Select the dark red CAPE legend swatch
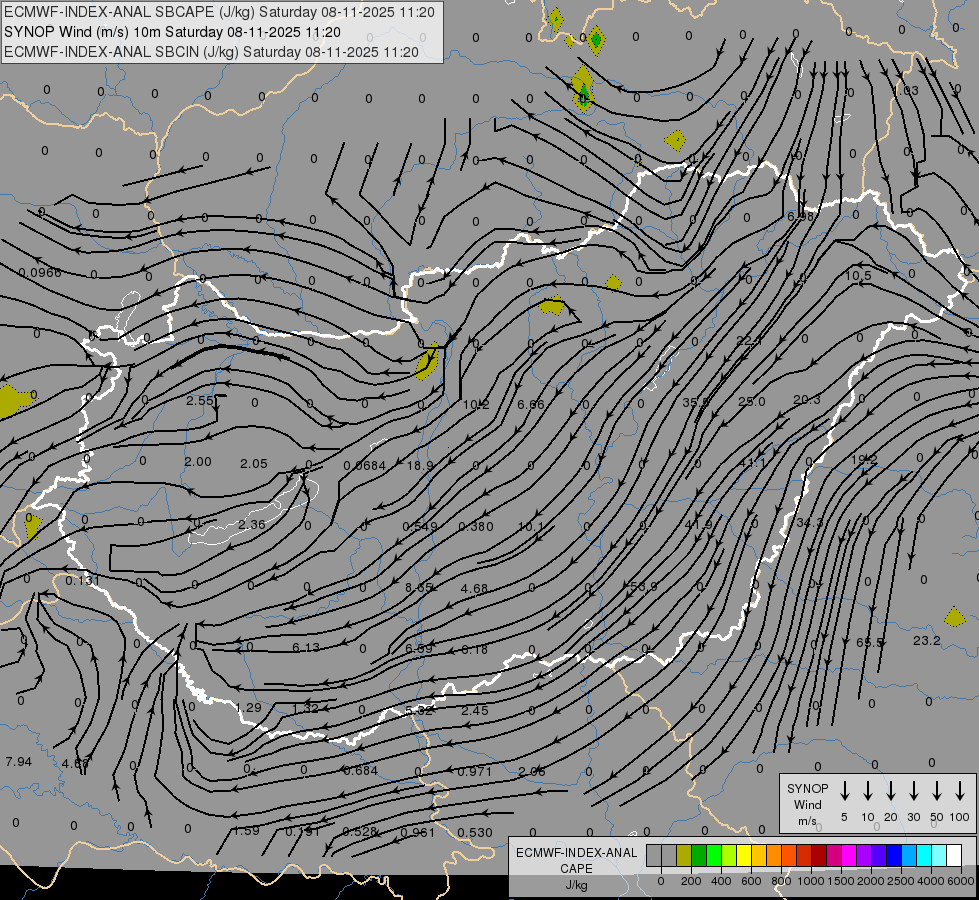 tap(819, 856)
